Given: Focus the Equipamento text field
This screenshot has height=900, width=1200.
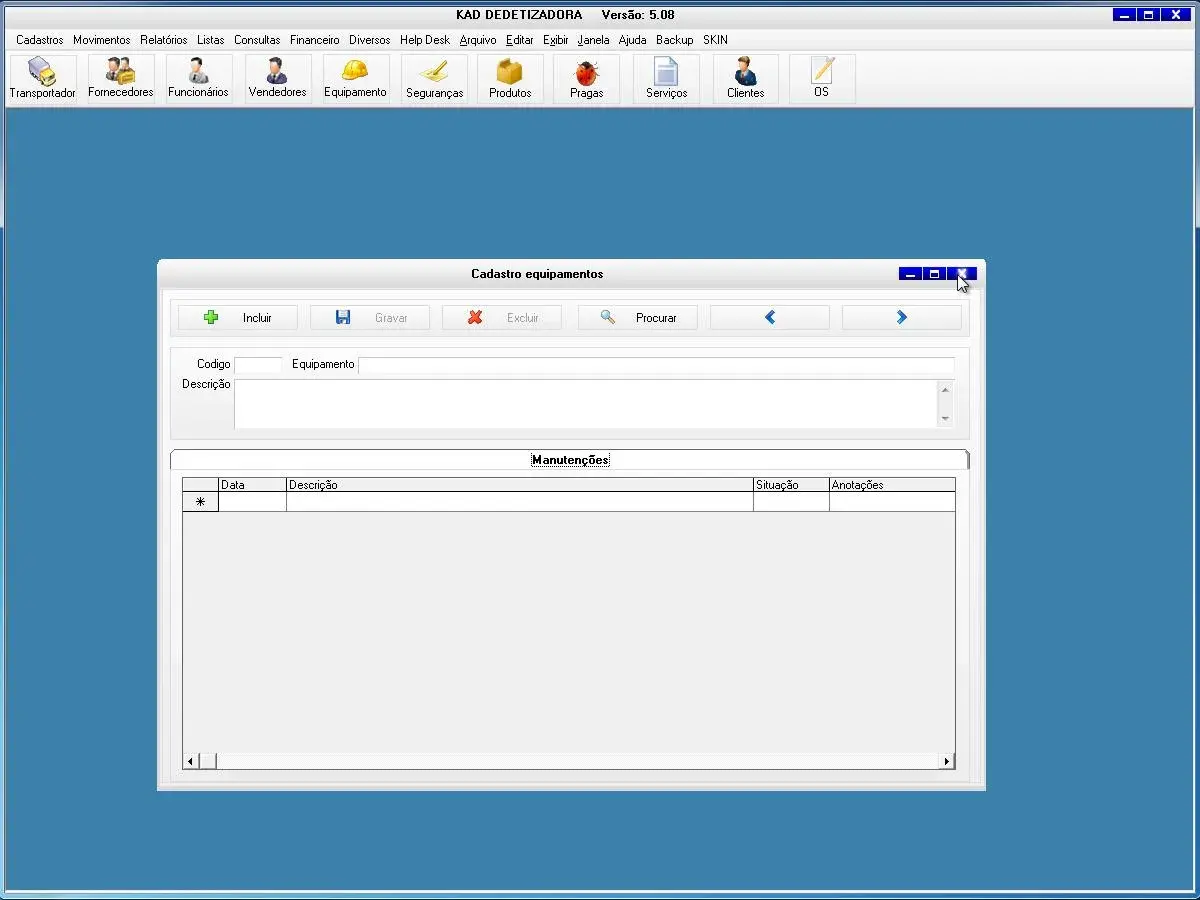Looking at the screenshot, I should (656, 365).
